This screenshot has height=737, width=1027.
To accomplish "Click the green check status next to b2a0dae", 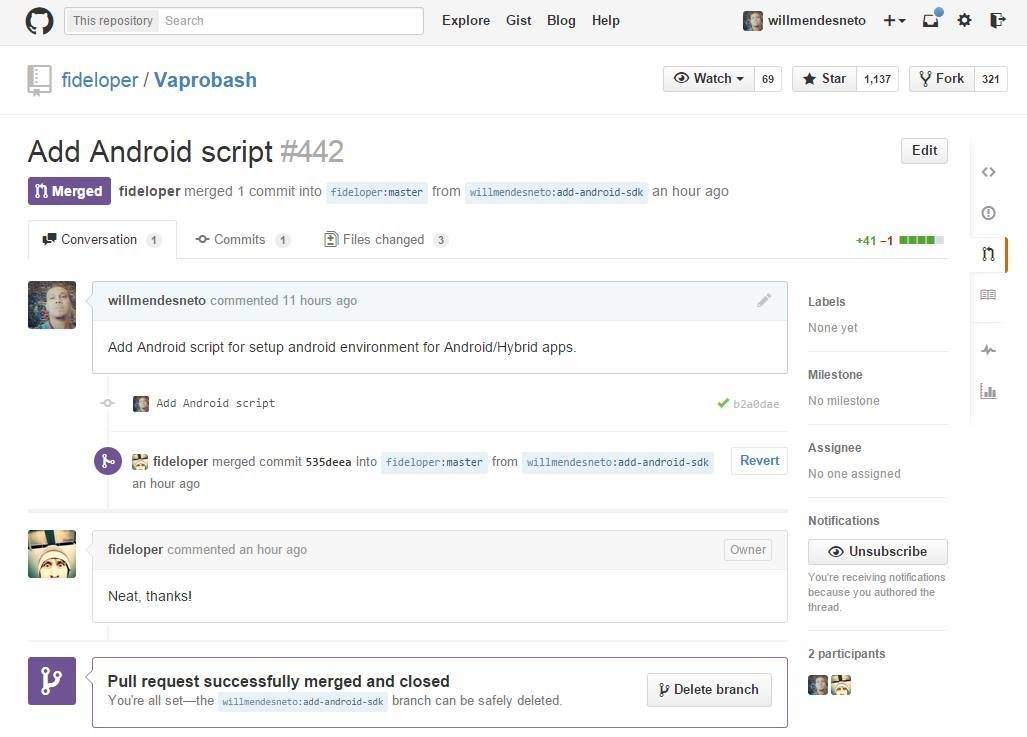I will pyautogui.click(x=722, y=404).
